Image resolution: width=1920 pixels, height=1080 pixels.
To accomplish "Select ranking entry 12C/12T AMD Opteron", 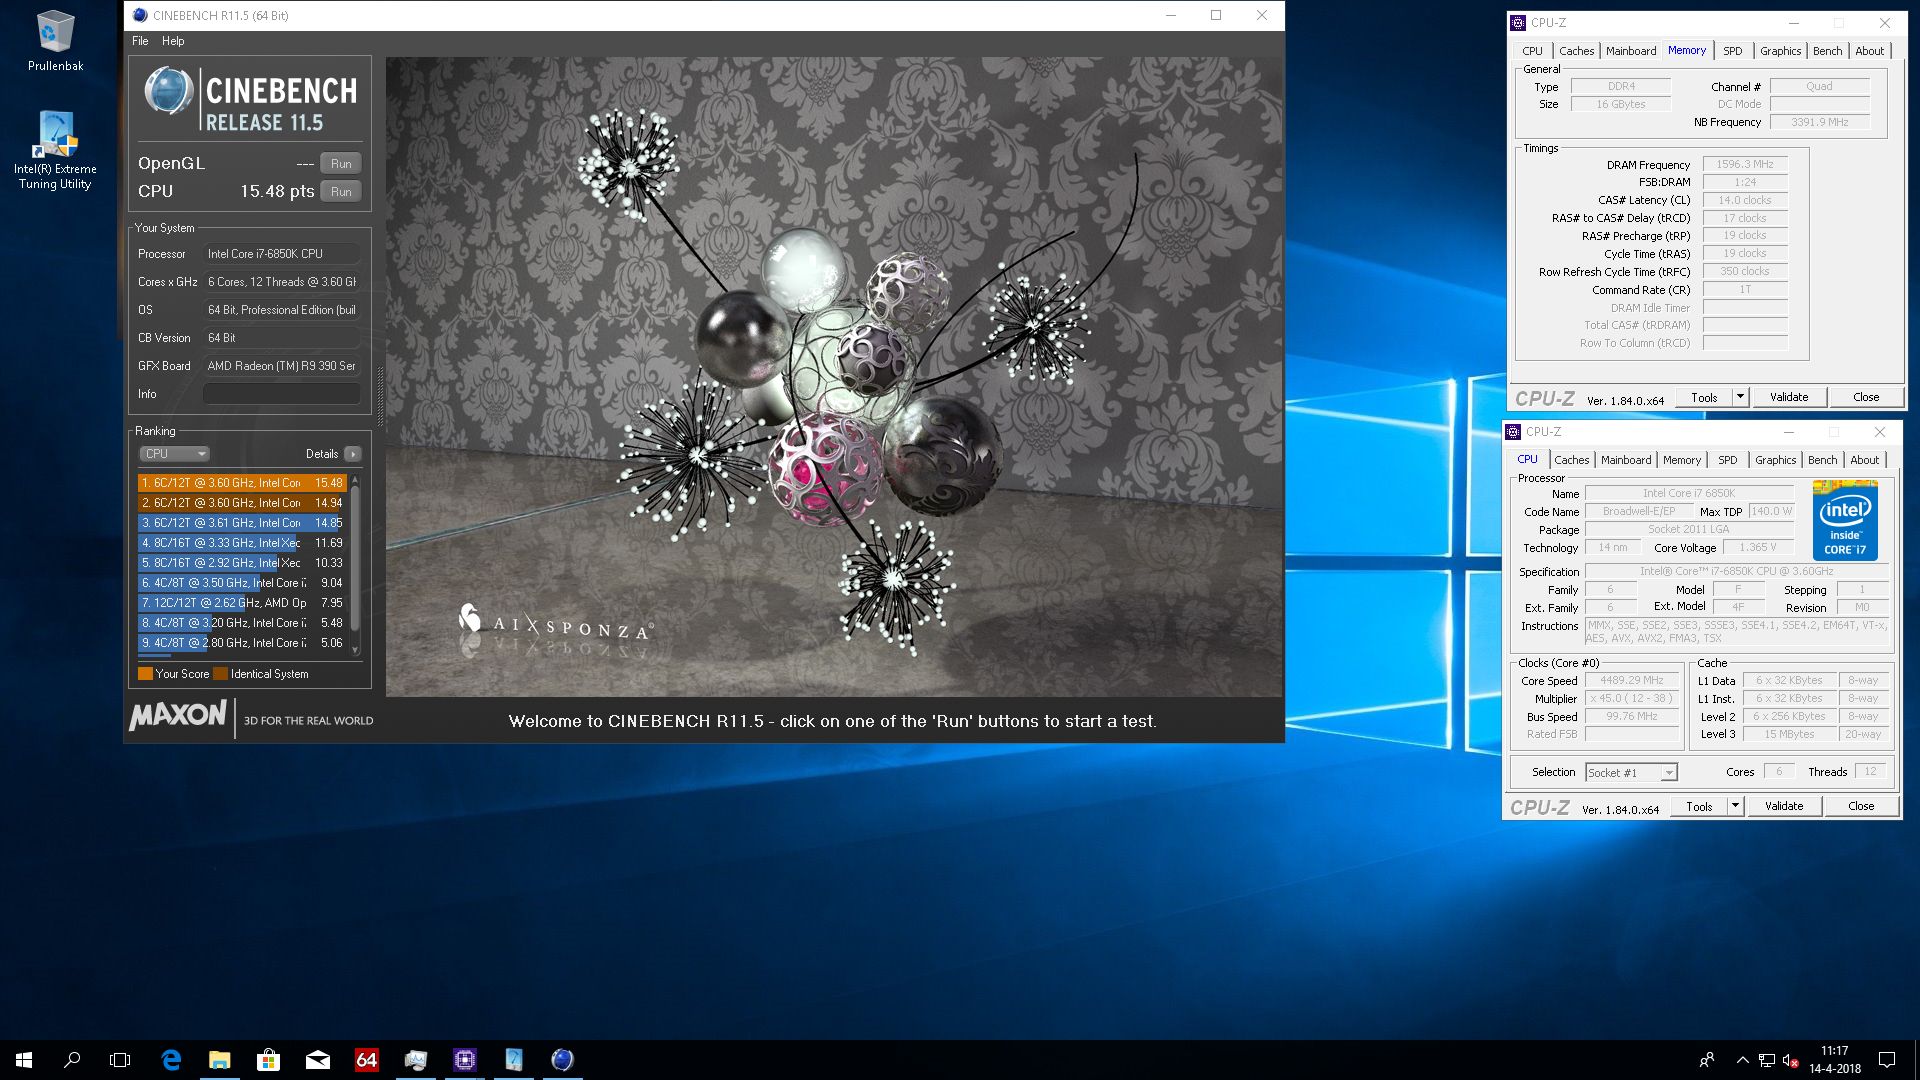I will [242, 603].
